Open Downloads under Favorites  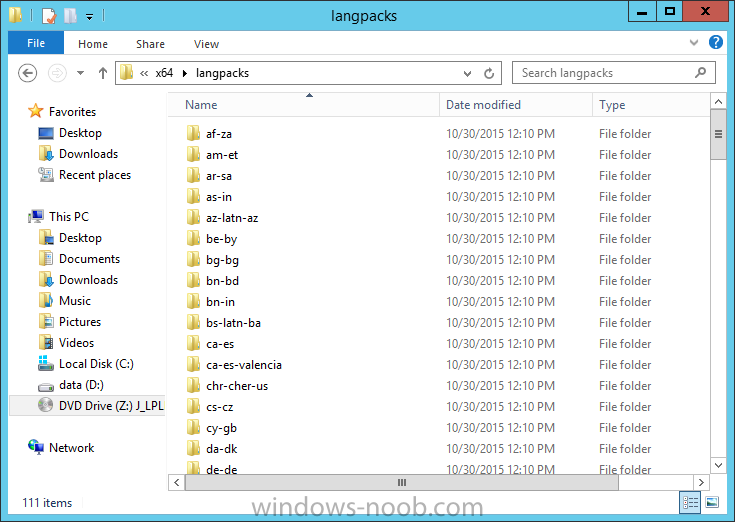click(x=88, y=154)
